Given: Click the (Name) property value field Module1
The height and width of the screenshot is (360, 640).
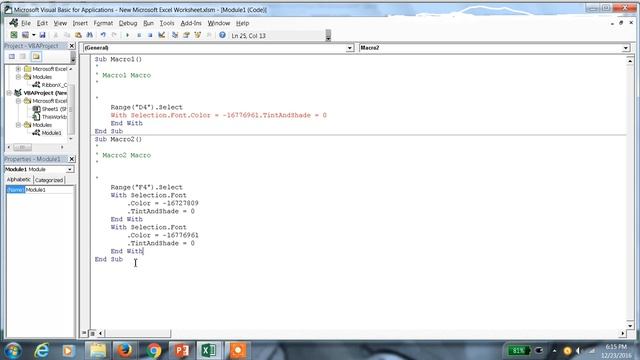Looking at the screenshot, I should [x=49, y=190].
